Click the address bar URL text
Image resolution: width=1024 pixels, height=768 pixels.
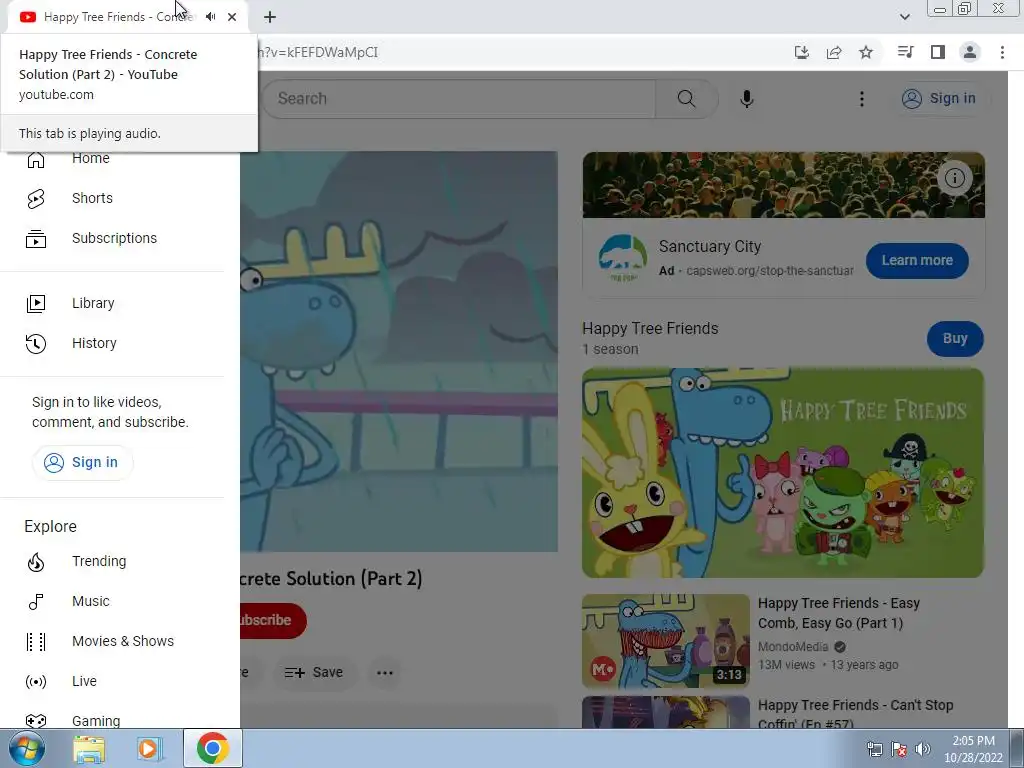tap(319, 52)
